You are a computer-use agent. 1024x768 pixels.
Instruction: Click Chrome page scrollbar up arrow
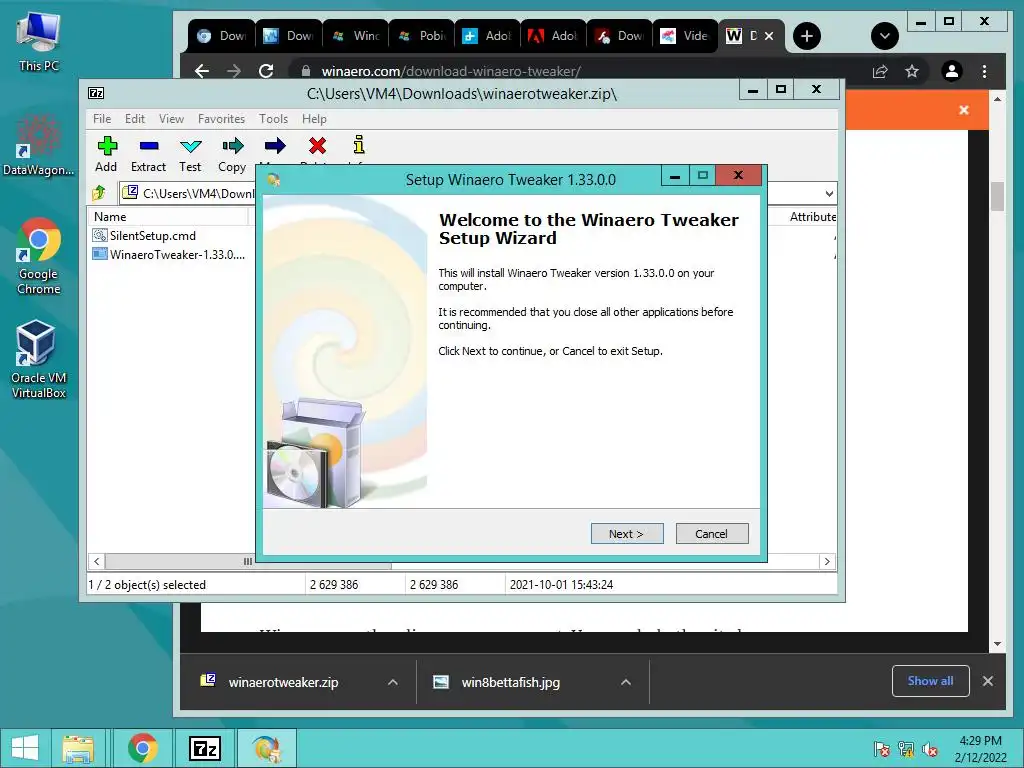point(997,99)
